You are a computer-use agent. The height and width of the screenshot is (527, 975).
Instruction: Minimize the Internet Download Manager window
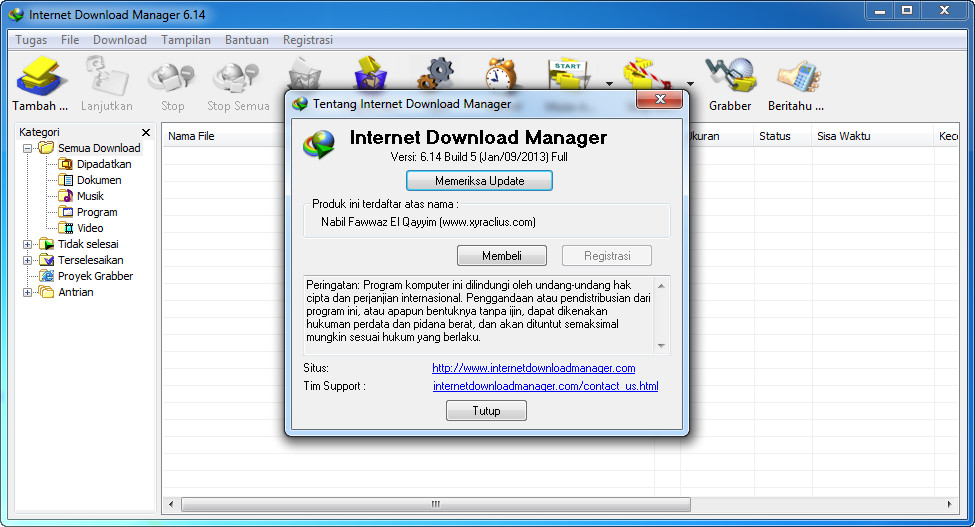(x=880, y=11)
